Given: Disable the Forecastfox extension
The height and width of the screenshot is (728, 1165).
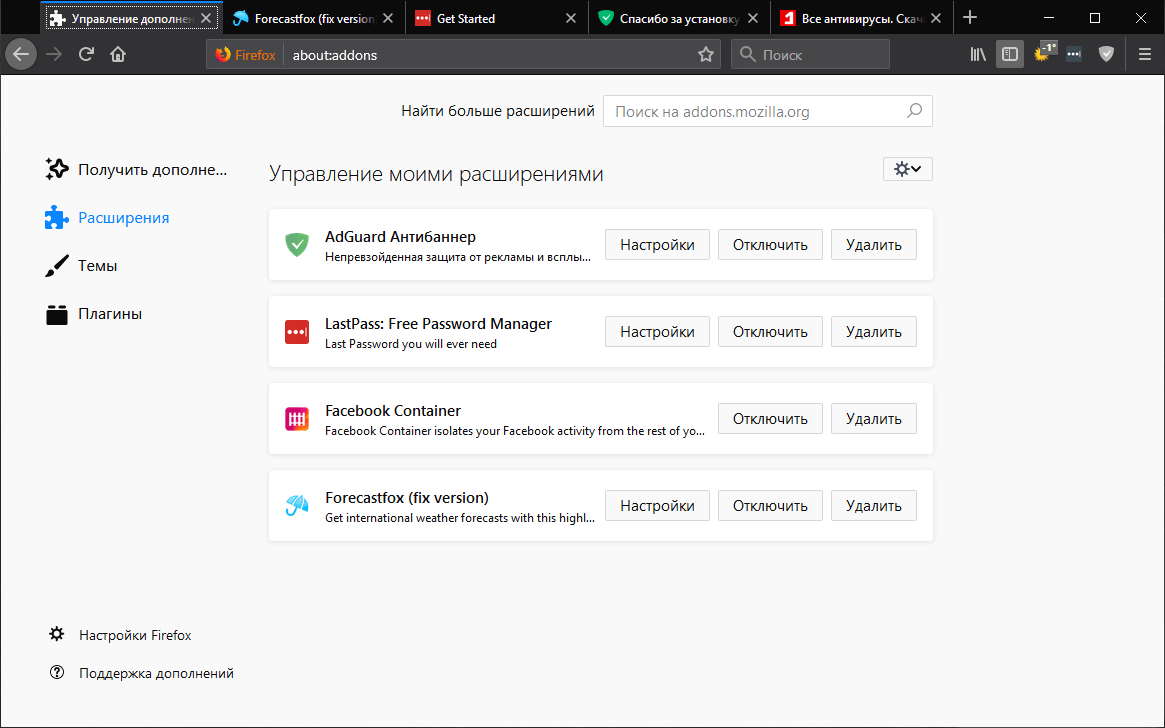Looking at the screenshot, I should [770, 505].
